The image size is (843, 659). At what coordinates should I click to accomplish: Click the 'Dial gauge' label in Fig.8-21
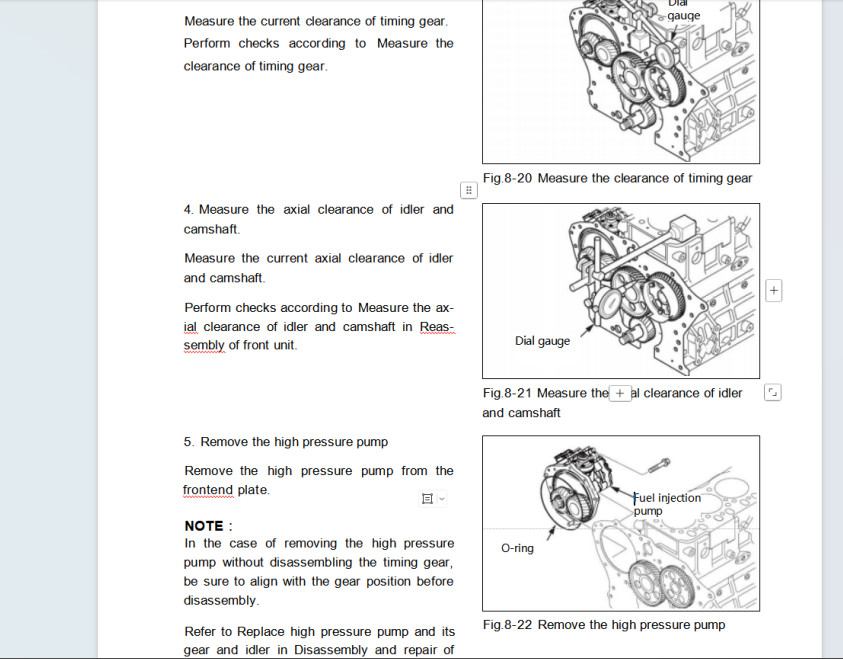pos(542,341)
